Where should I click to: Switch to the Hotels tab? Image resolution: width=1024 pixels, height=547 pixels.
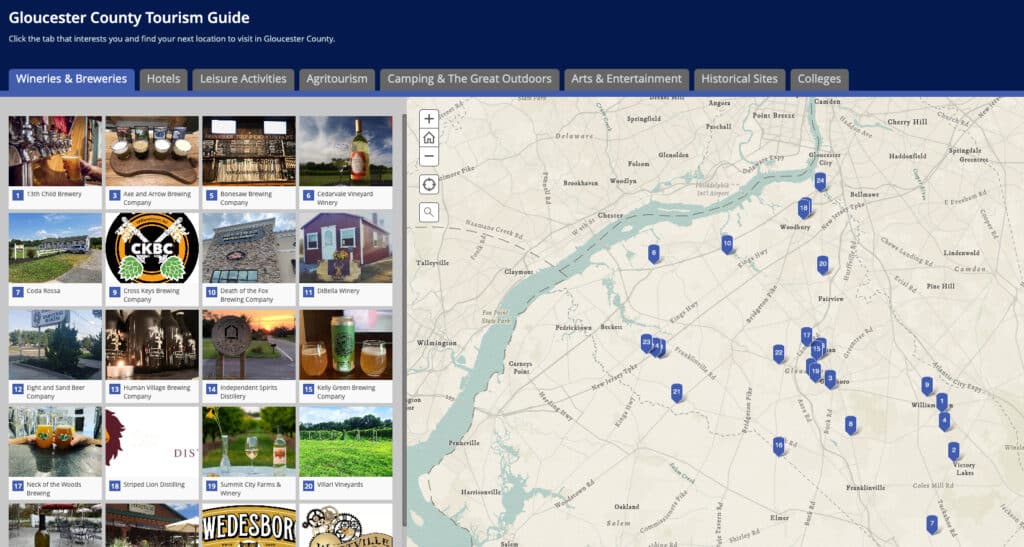click(163, 79)
